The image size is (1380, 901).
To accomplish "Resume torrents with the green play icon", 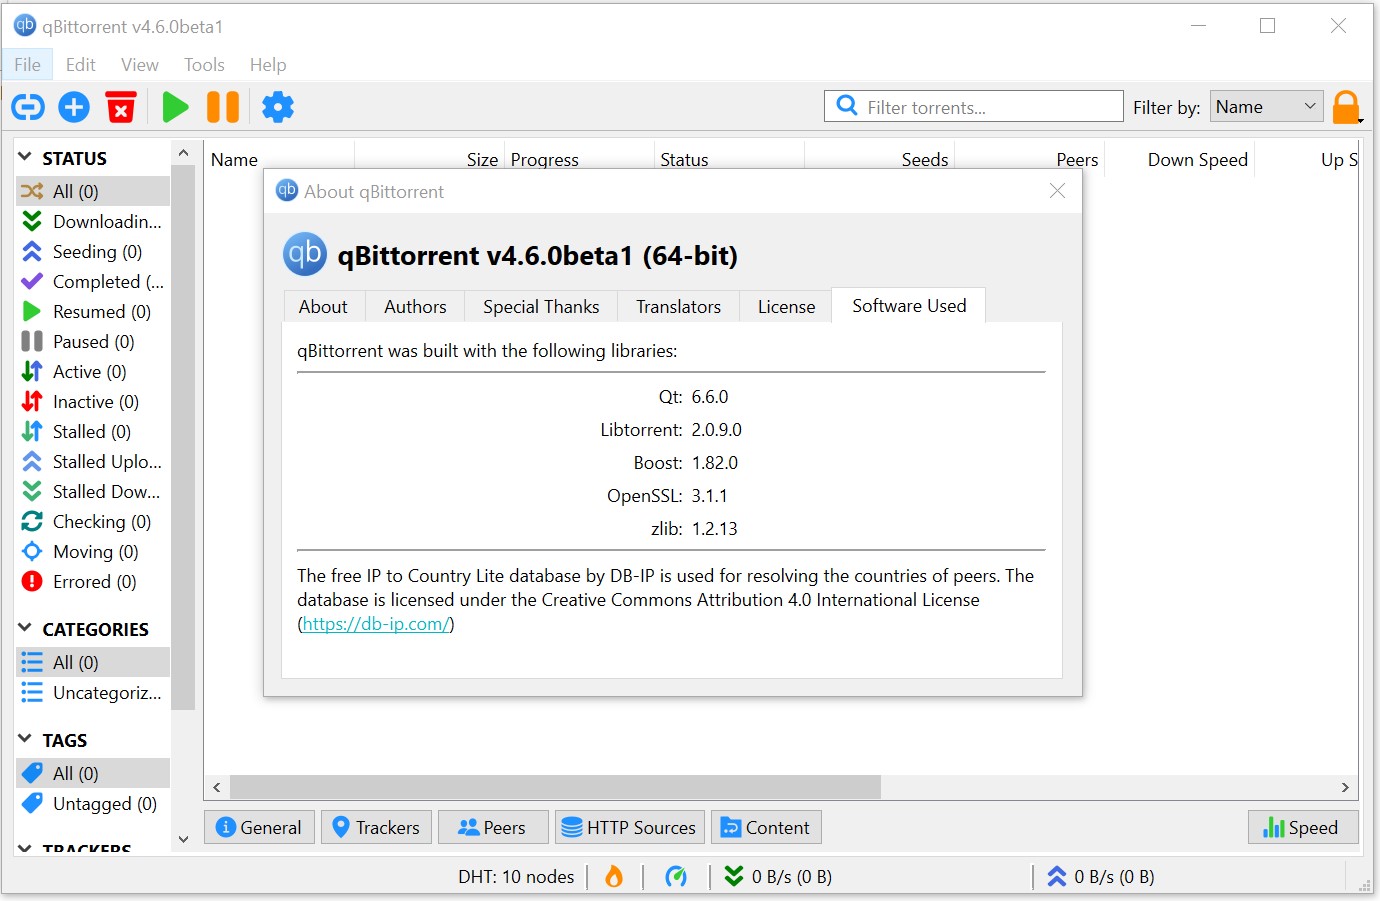I will tap(175, 107).
